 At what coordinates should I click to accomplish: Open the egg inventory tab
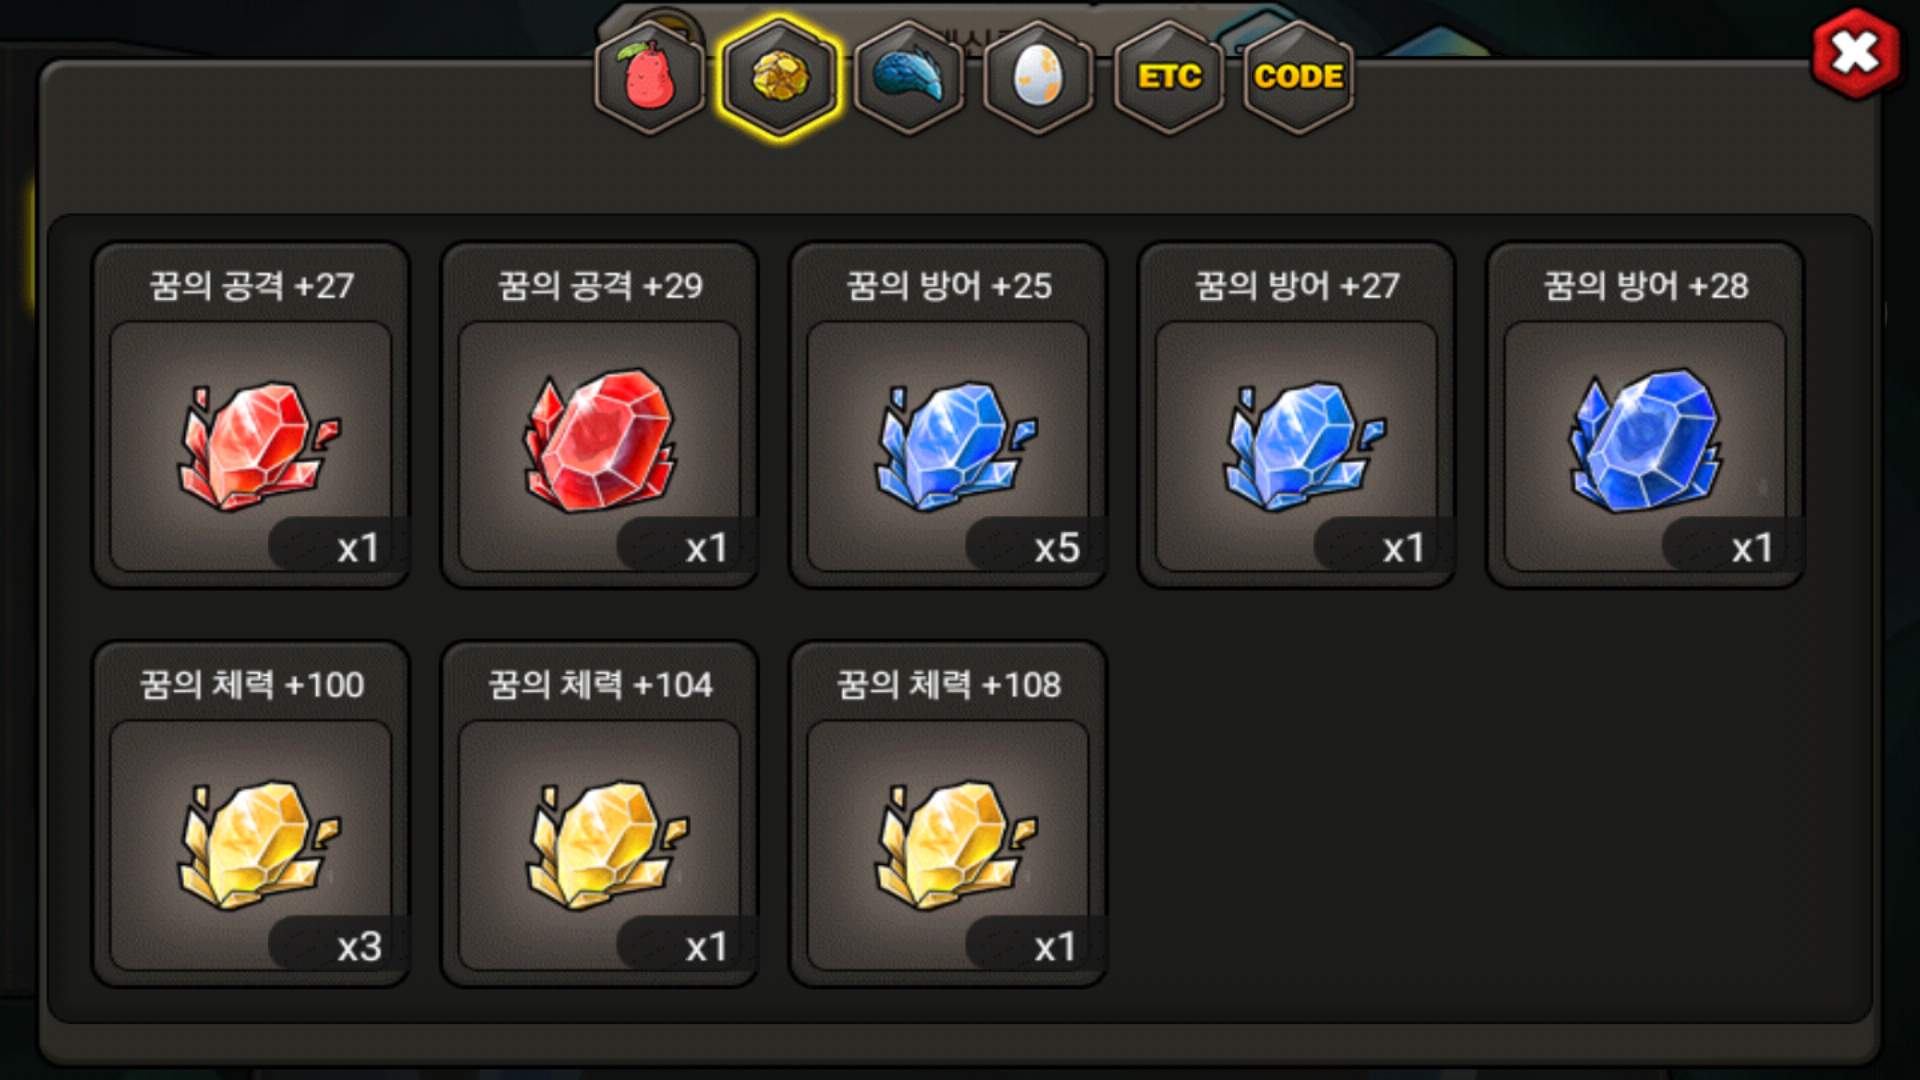[x=1039, y=78]
